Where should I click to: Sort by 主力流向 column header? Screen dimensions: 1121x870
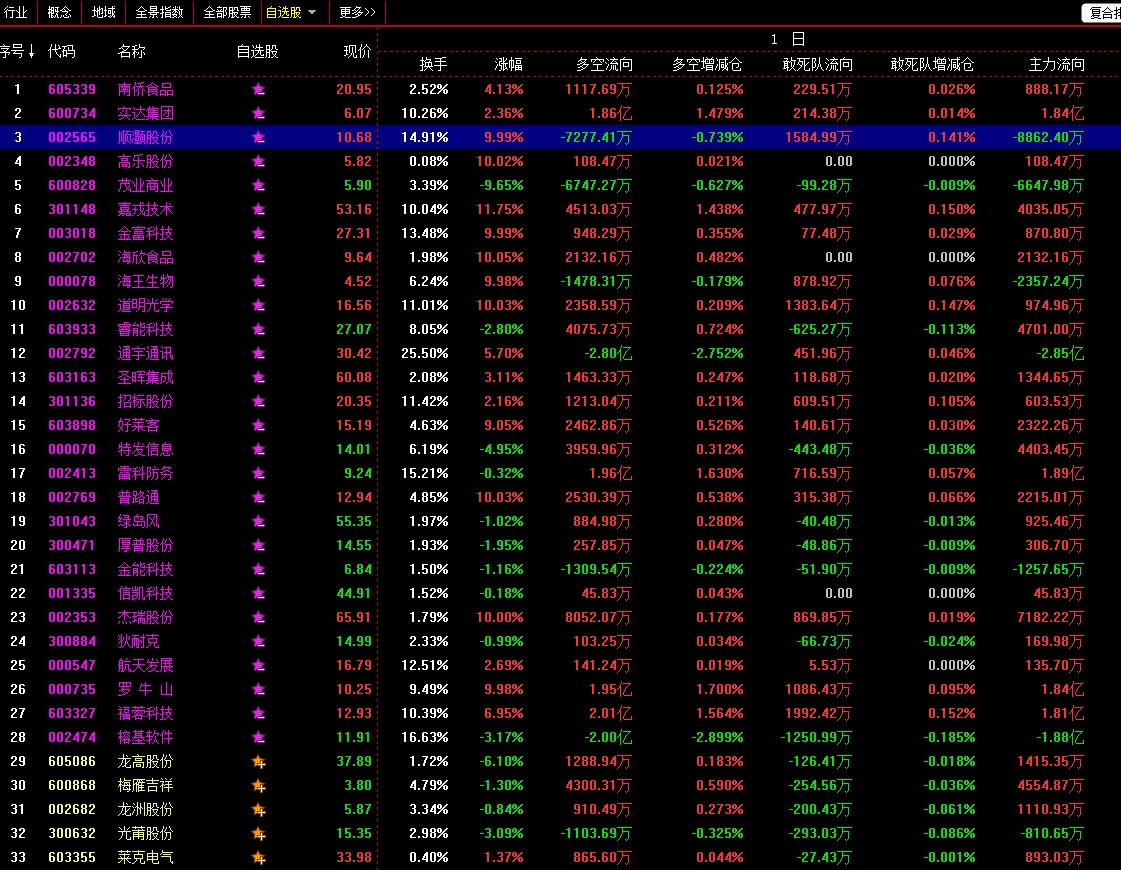[1057, 64]
